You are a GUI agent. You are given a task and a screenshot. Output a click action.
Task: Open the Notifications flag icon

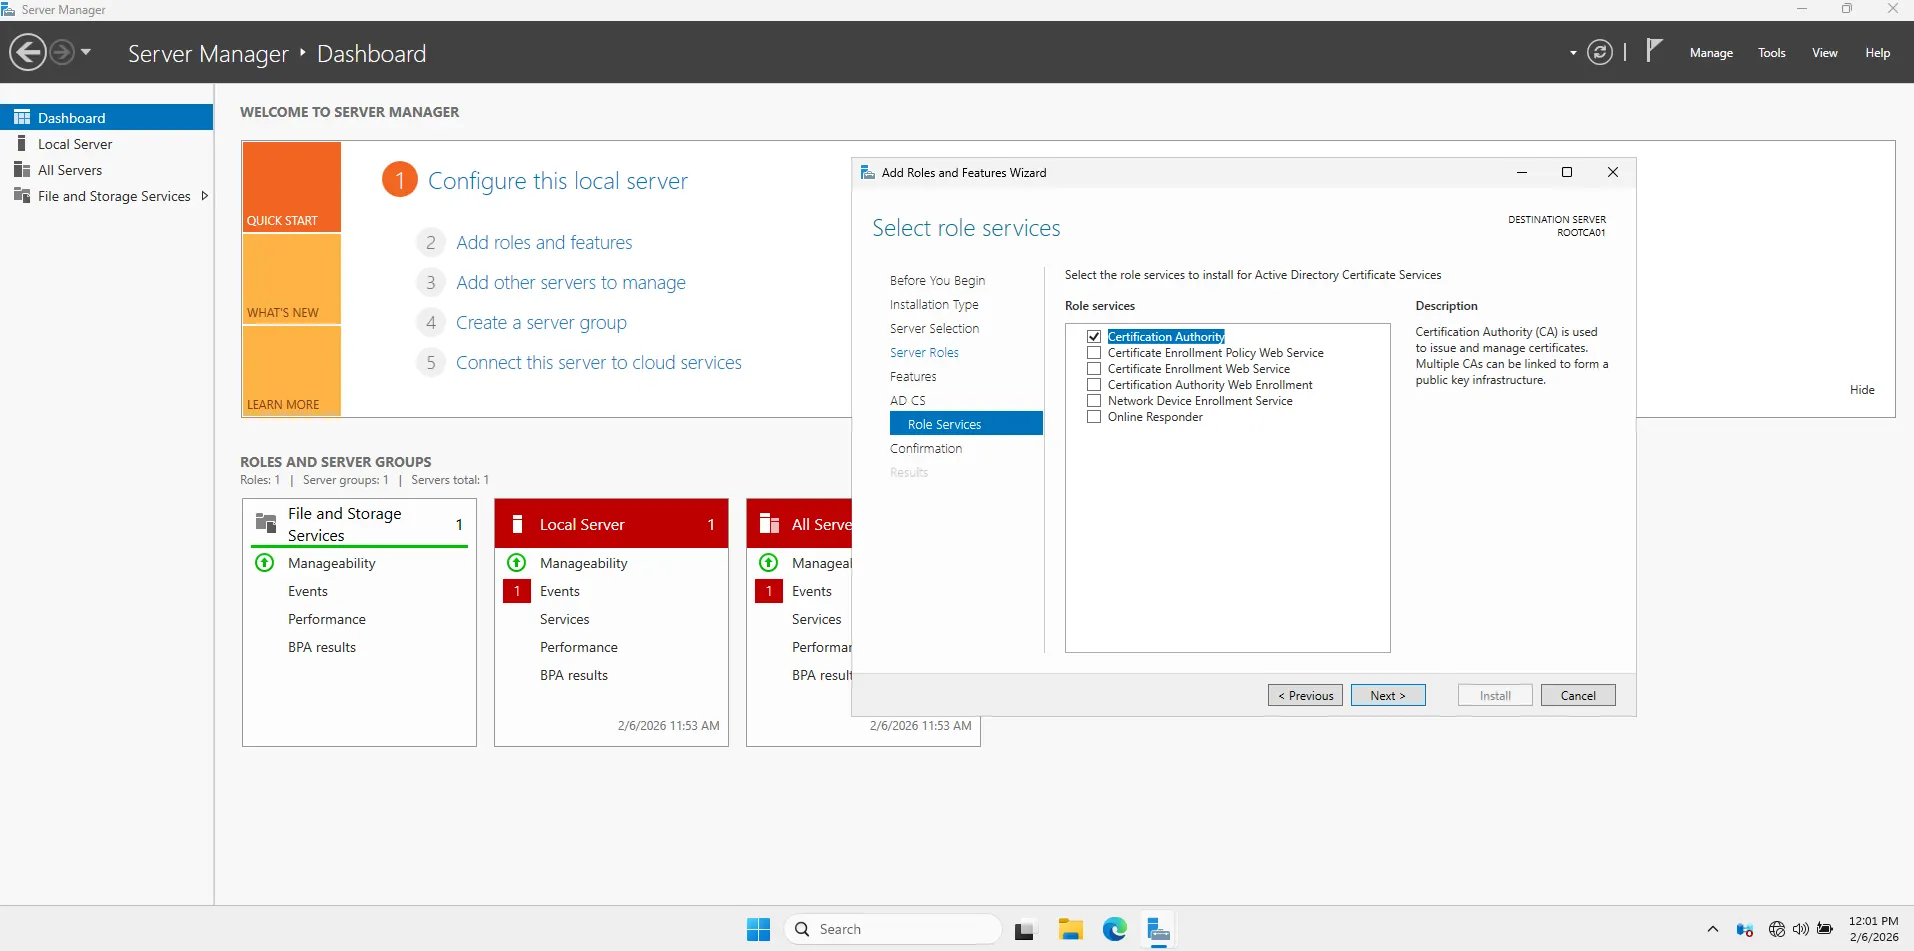pos(1654,50)
